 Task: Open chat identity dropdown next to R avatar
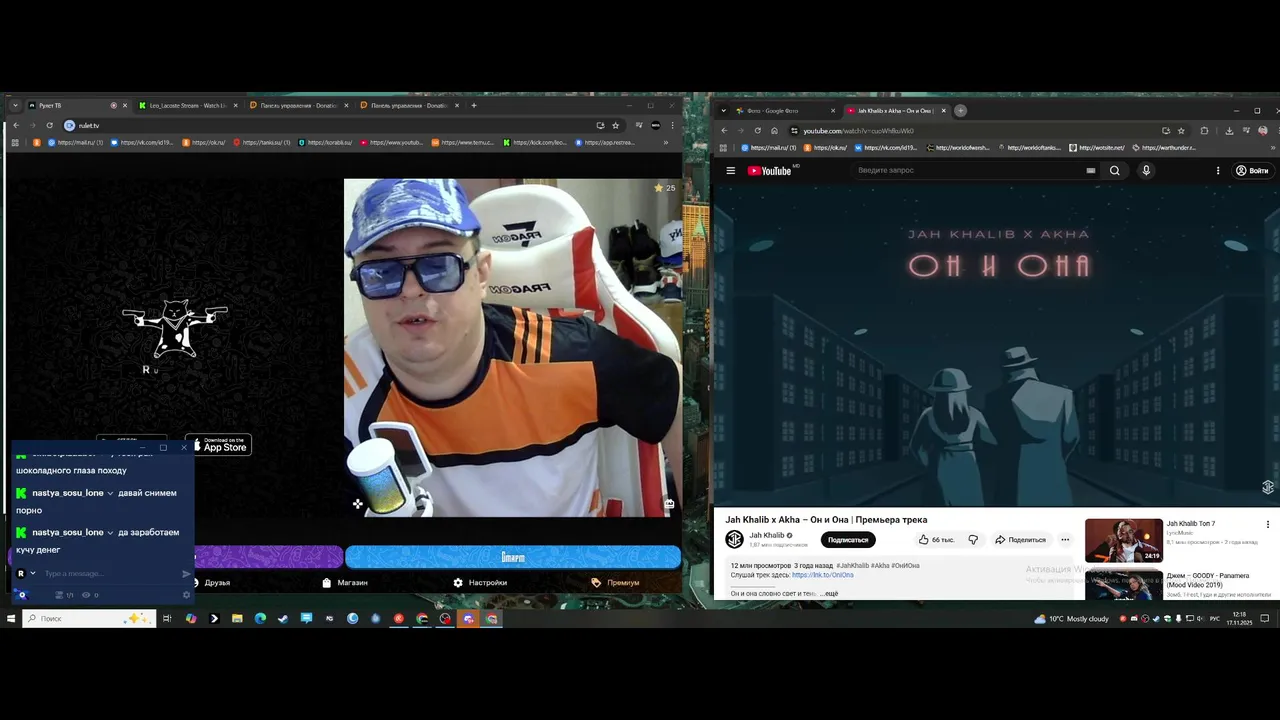33,574
